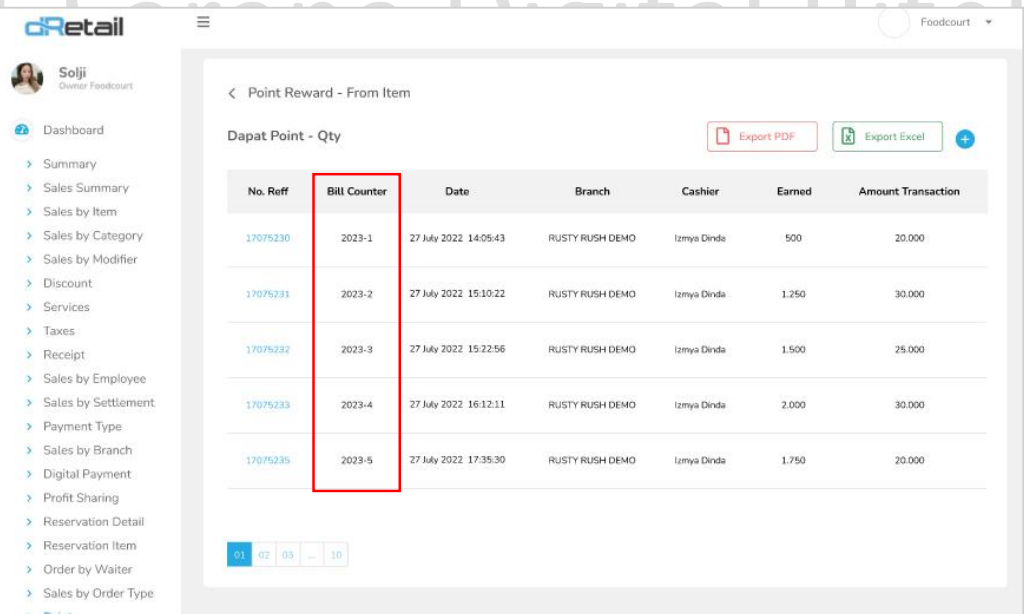Click the back arrow beside Point Reward

232,93
